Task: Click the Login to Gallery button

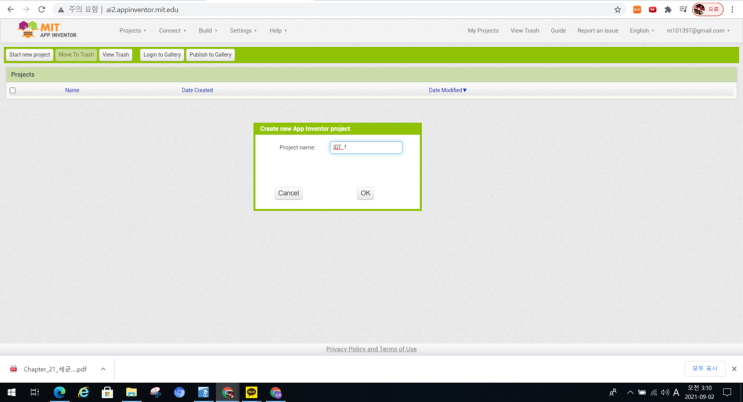Action: 162,55
